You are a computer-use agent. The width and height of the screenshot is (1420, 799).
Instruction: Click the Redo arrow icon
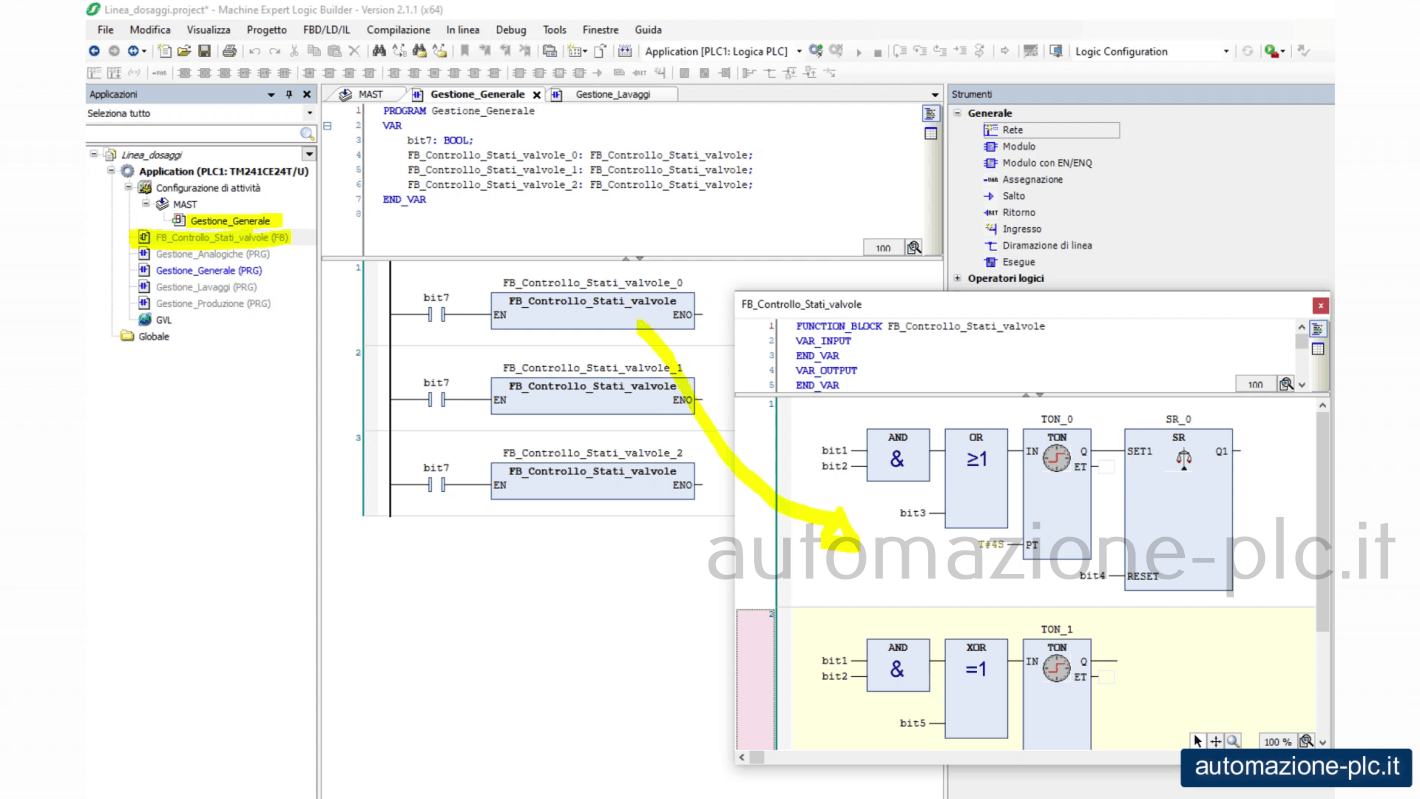point(274,51)
